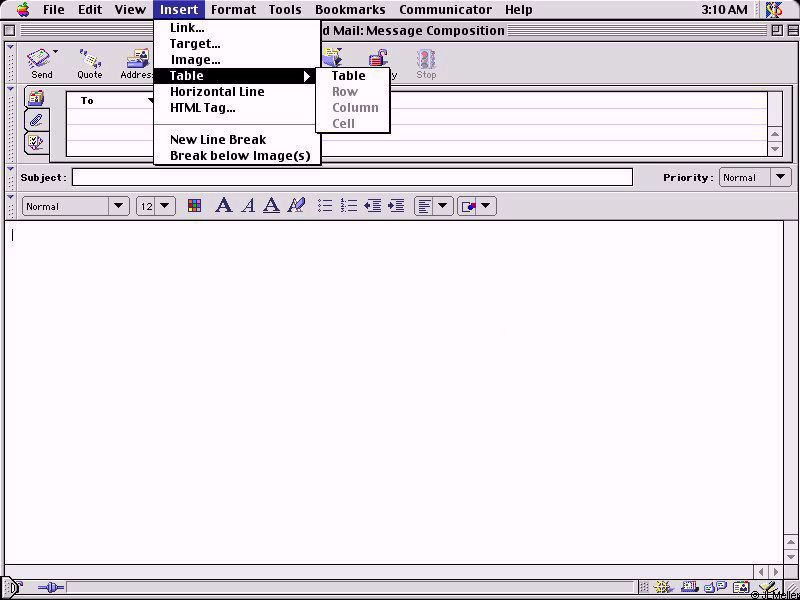Viewport: 800px width, 600px height.
Task: Open Inbox from status bar mailbox icon
Action: click(x=689, y=588)
